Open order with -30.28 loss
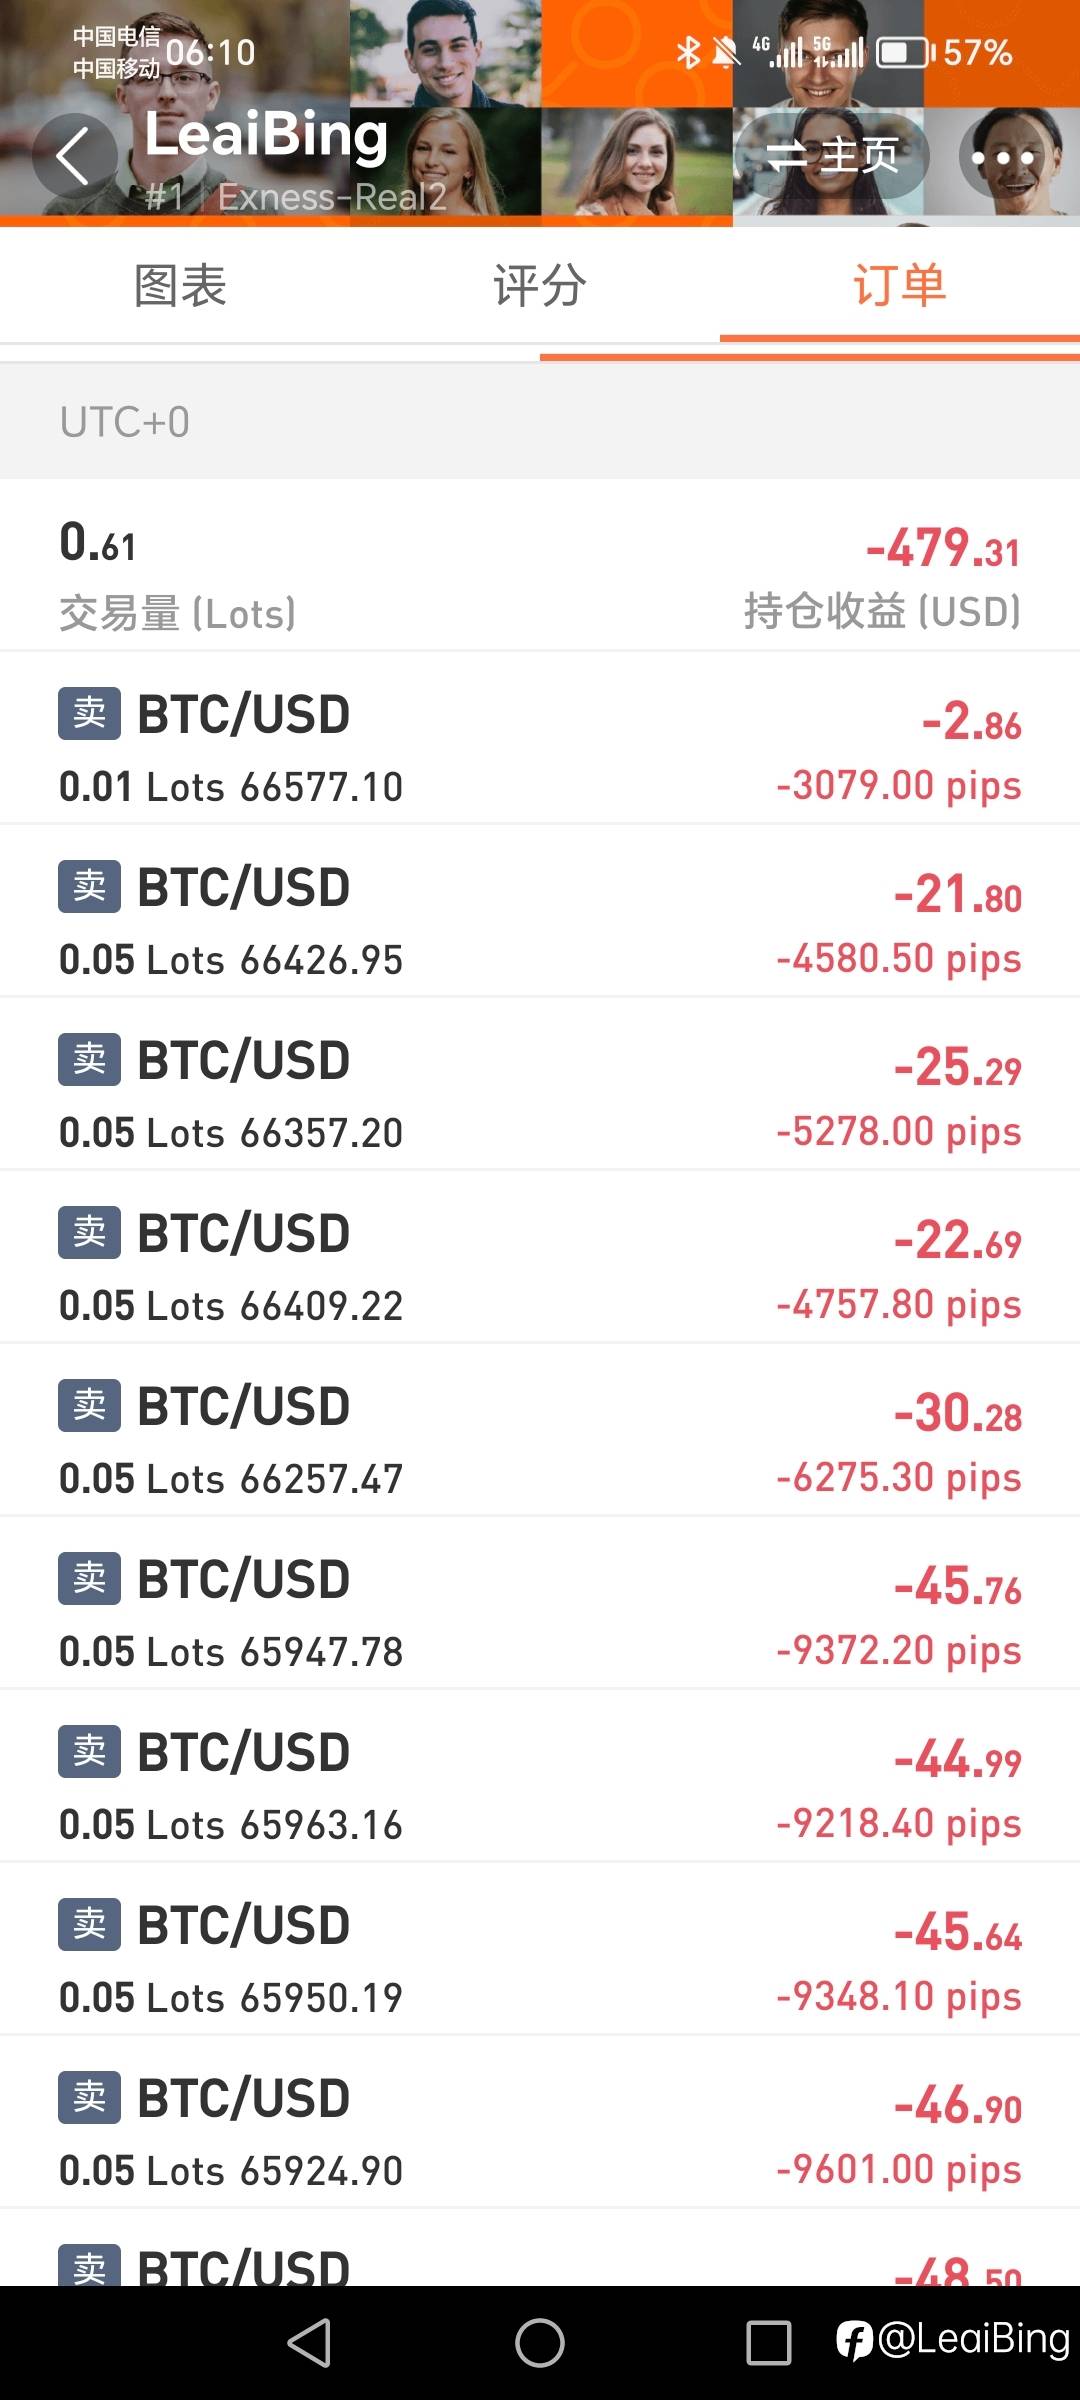Screen dimensions: 1080x2400 click(540, 1431)
